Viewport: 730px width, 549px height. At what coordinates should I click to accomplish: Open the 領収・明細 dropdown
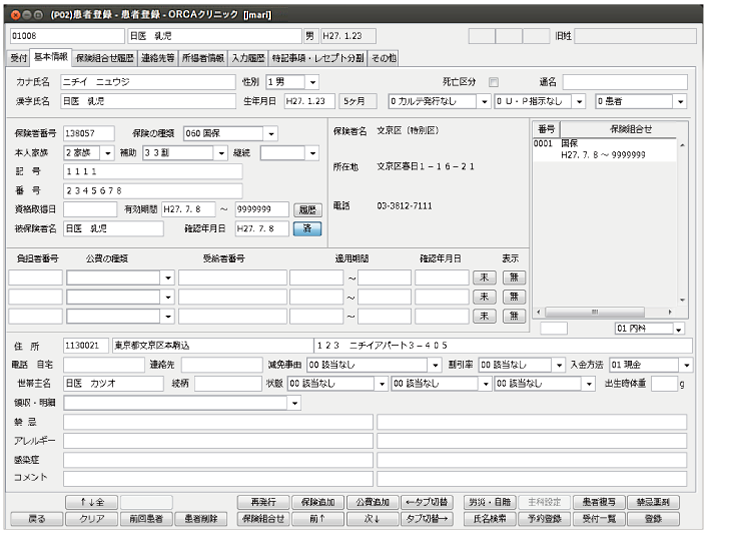[295, 403]
